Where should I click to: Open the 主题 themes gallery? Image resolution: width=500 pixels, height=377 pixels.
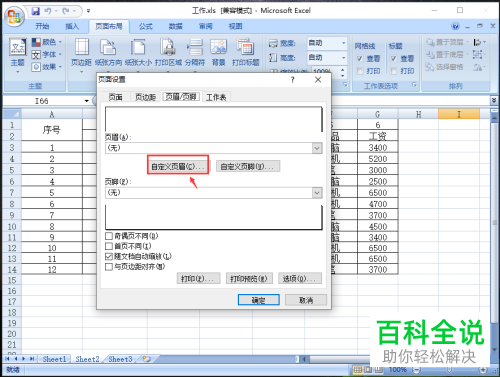coord(17,55)
